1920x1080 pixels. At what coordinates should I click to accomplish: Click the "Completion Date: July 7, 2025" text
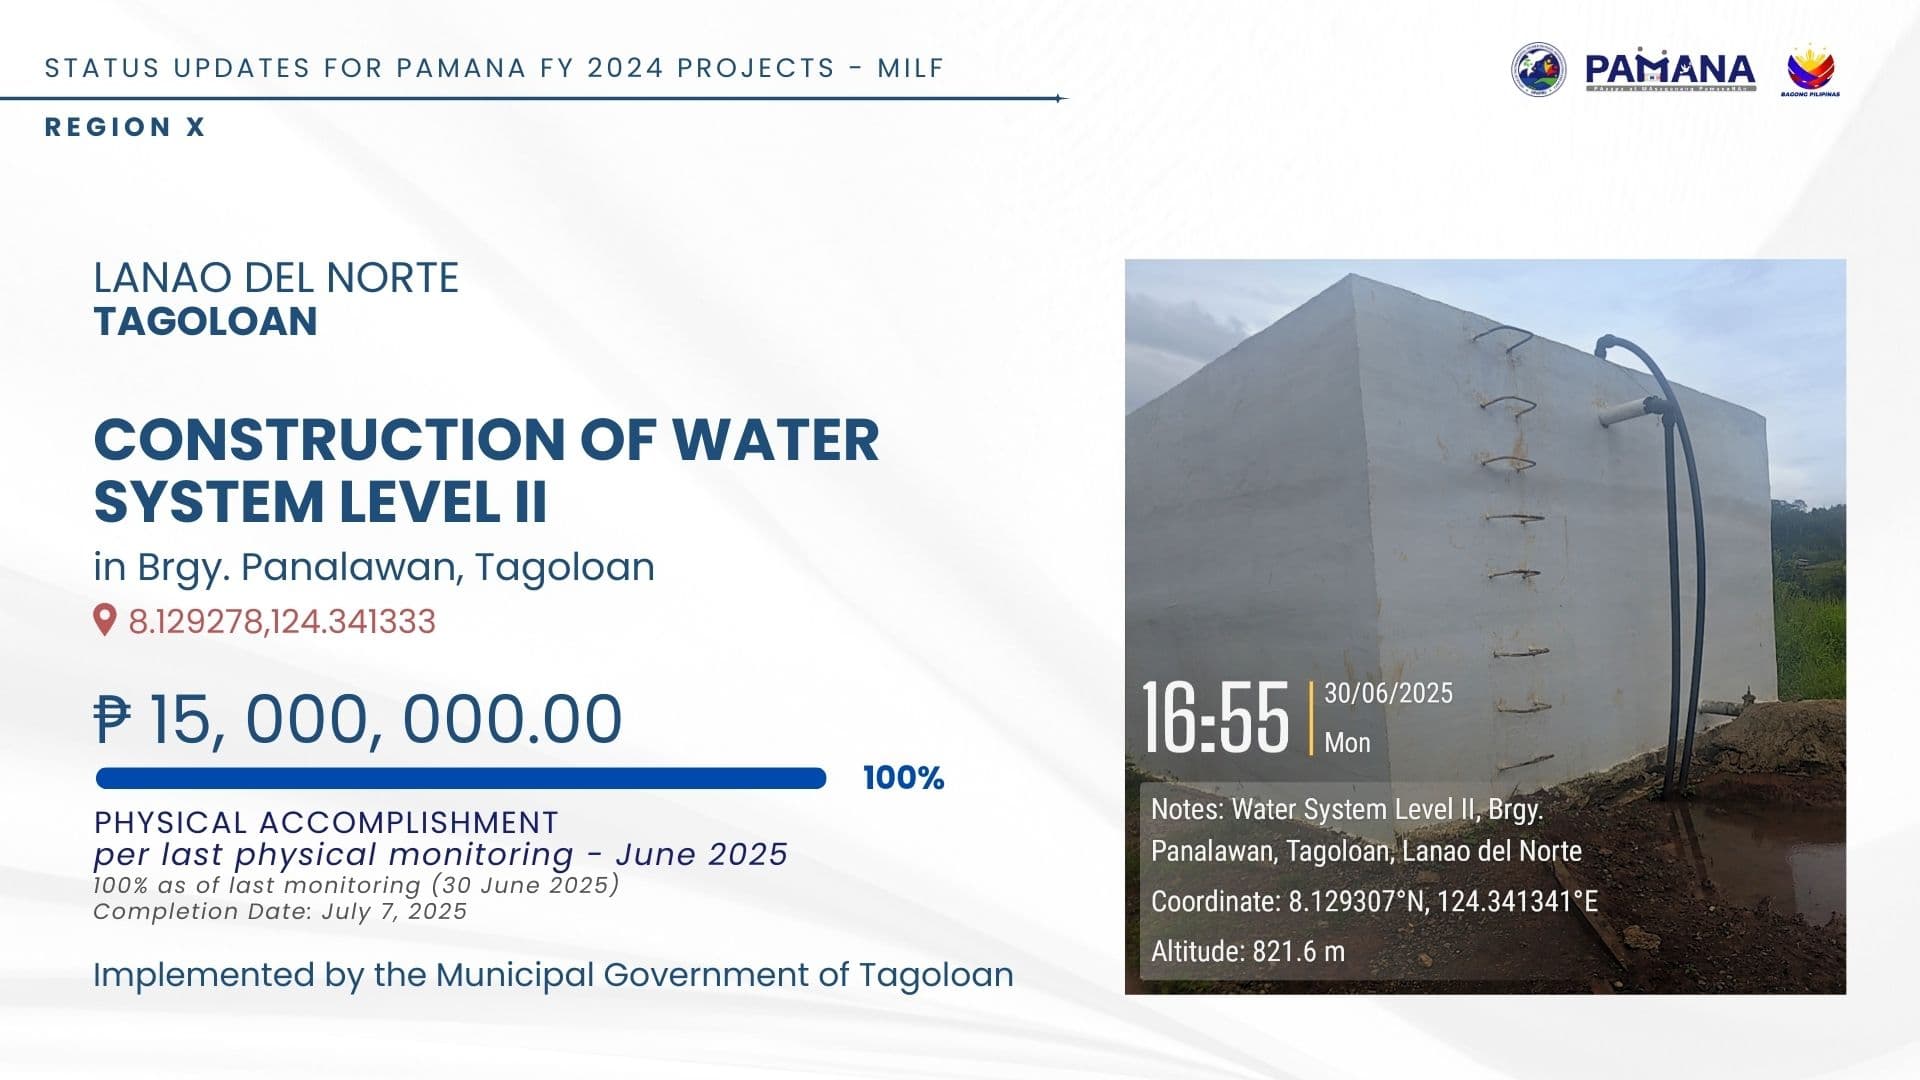pyautogui.click(x=280, y=911)
